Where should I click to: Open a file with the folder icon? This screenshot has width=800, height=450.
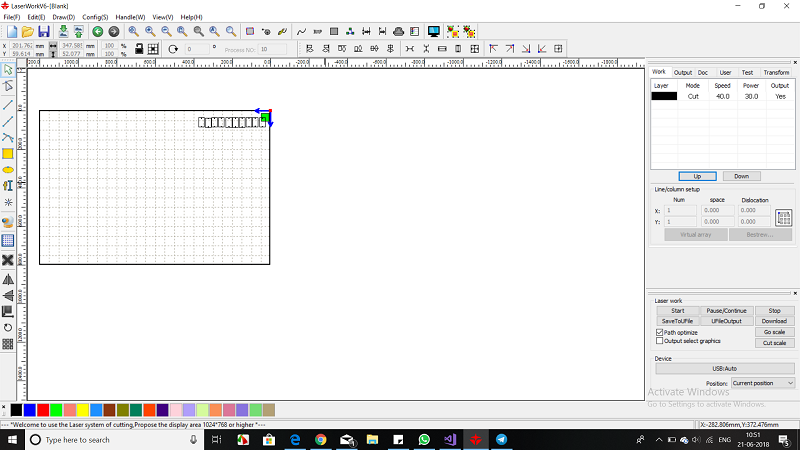[x=28, y=32]
